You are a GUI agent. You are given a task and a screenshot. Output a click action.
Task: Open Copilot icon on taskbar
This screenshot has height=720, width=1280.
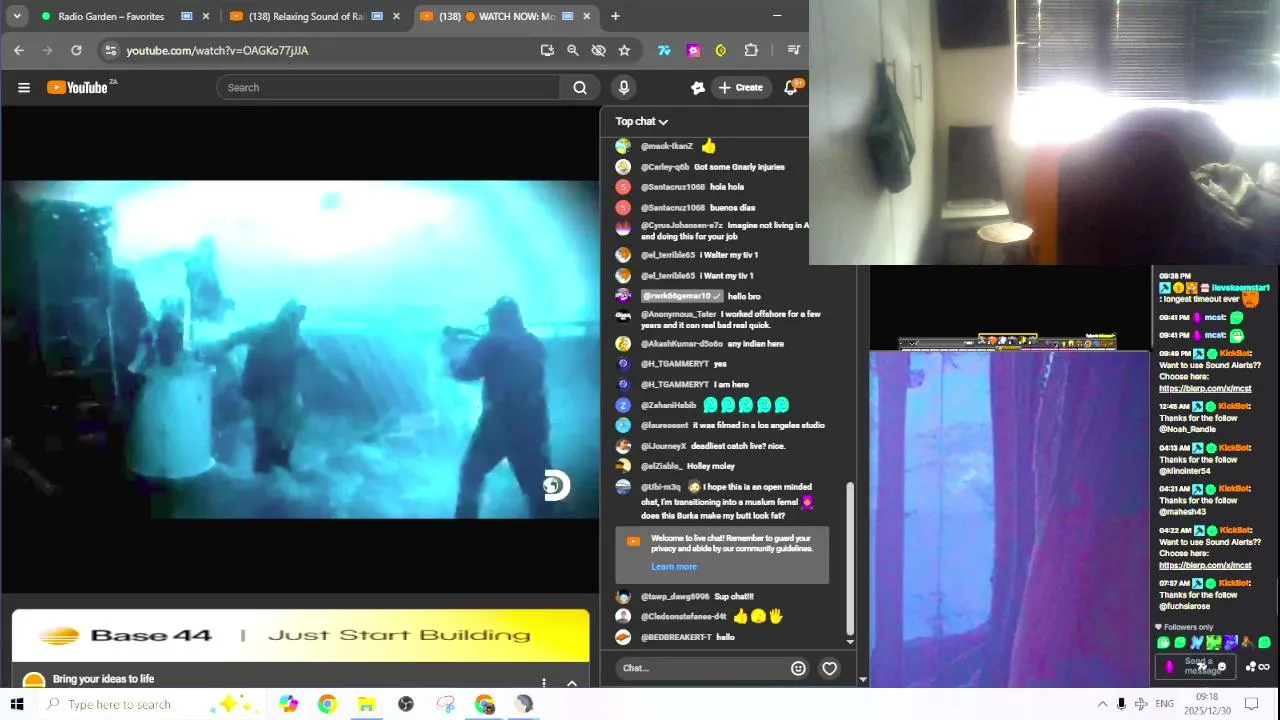pos(289,705)
